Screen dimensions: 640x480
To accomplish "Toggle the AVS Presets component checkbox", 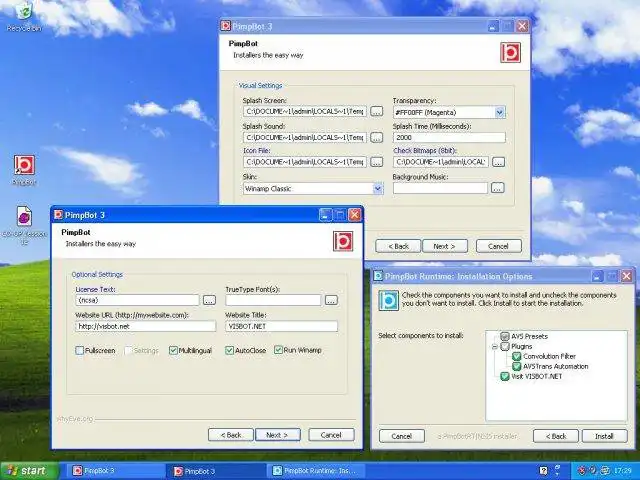I will coord(505,336).
